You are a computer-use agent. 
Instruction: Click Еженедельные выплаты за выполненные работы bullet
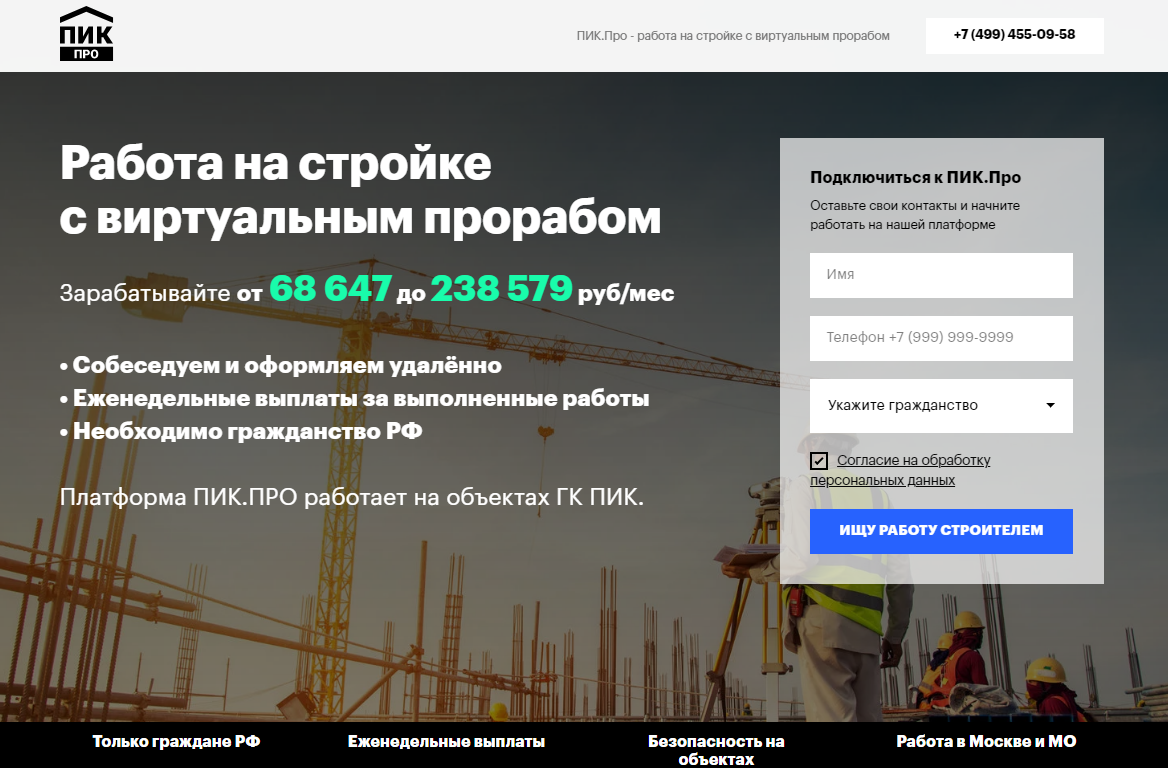point(355,399)
